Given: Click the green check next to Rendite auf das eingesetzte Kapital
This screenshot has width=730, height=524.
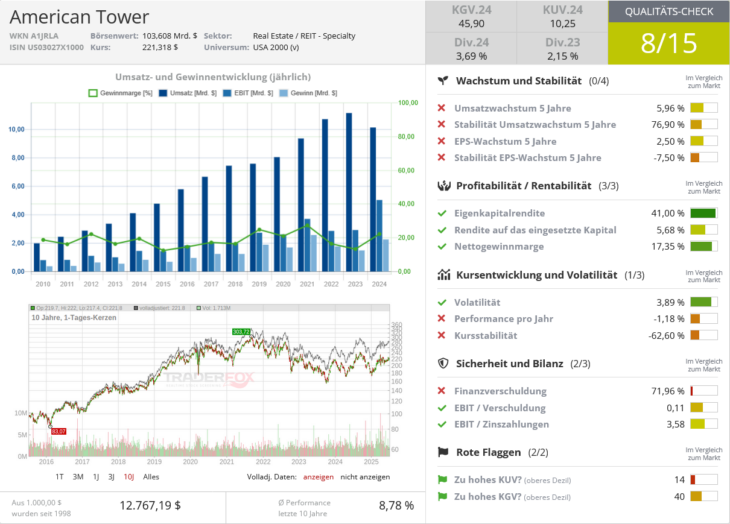Looking at the screenshot, I should click(x=442, y=230).
